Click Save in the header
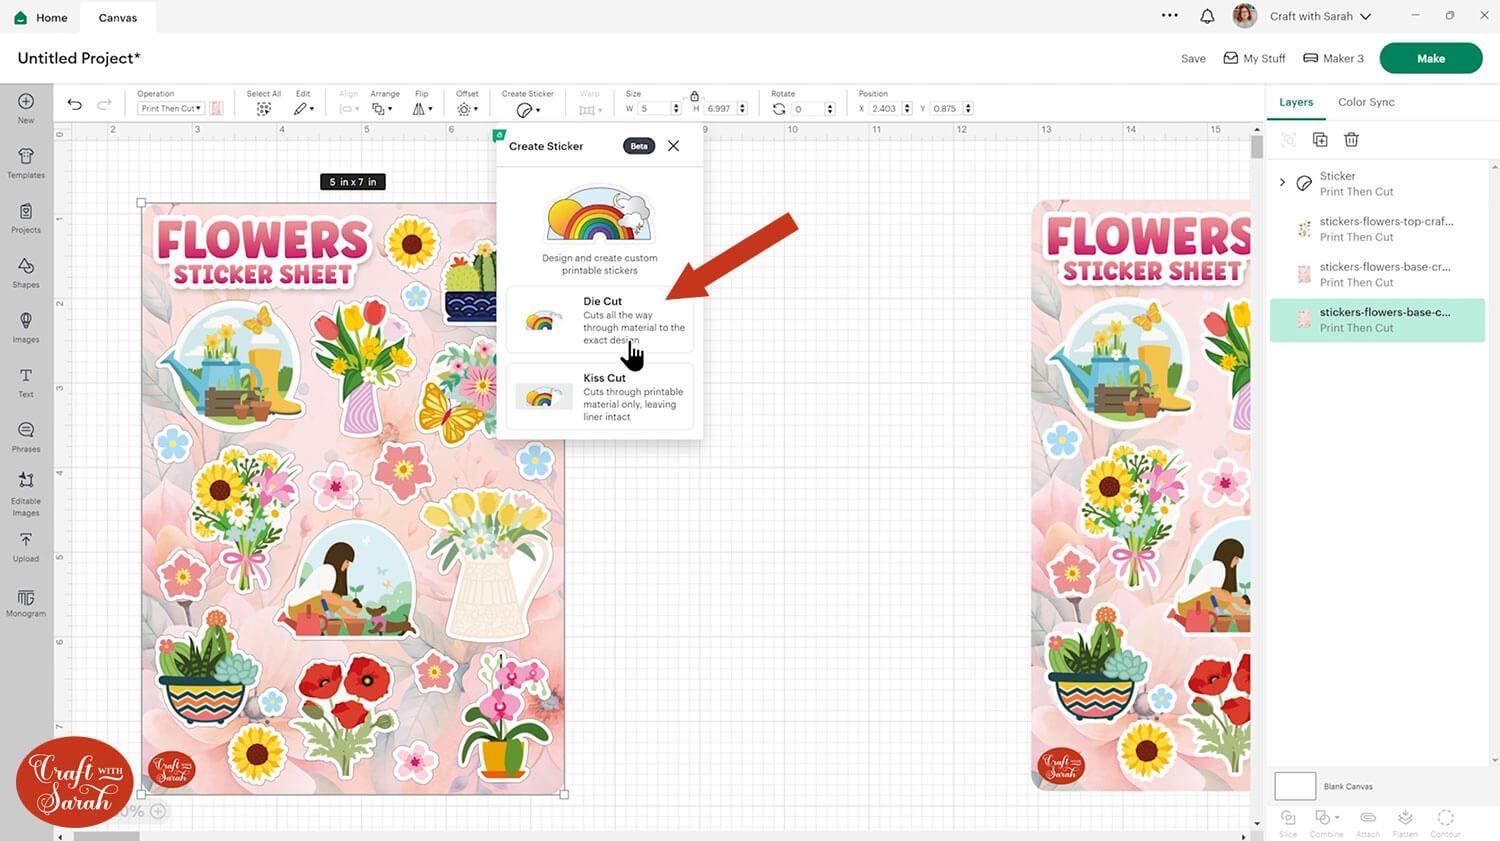The image size is (1500, 841). pos(1193,59)
